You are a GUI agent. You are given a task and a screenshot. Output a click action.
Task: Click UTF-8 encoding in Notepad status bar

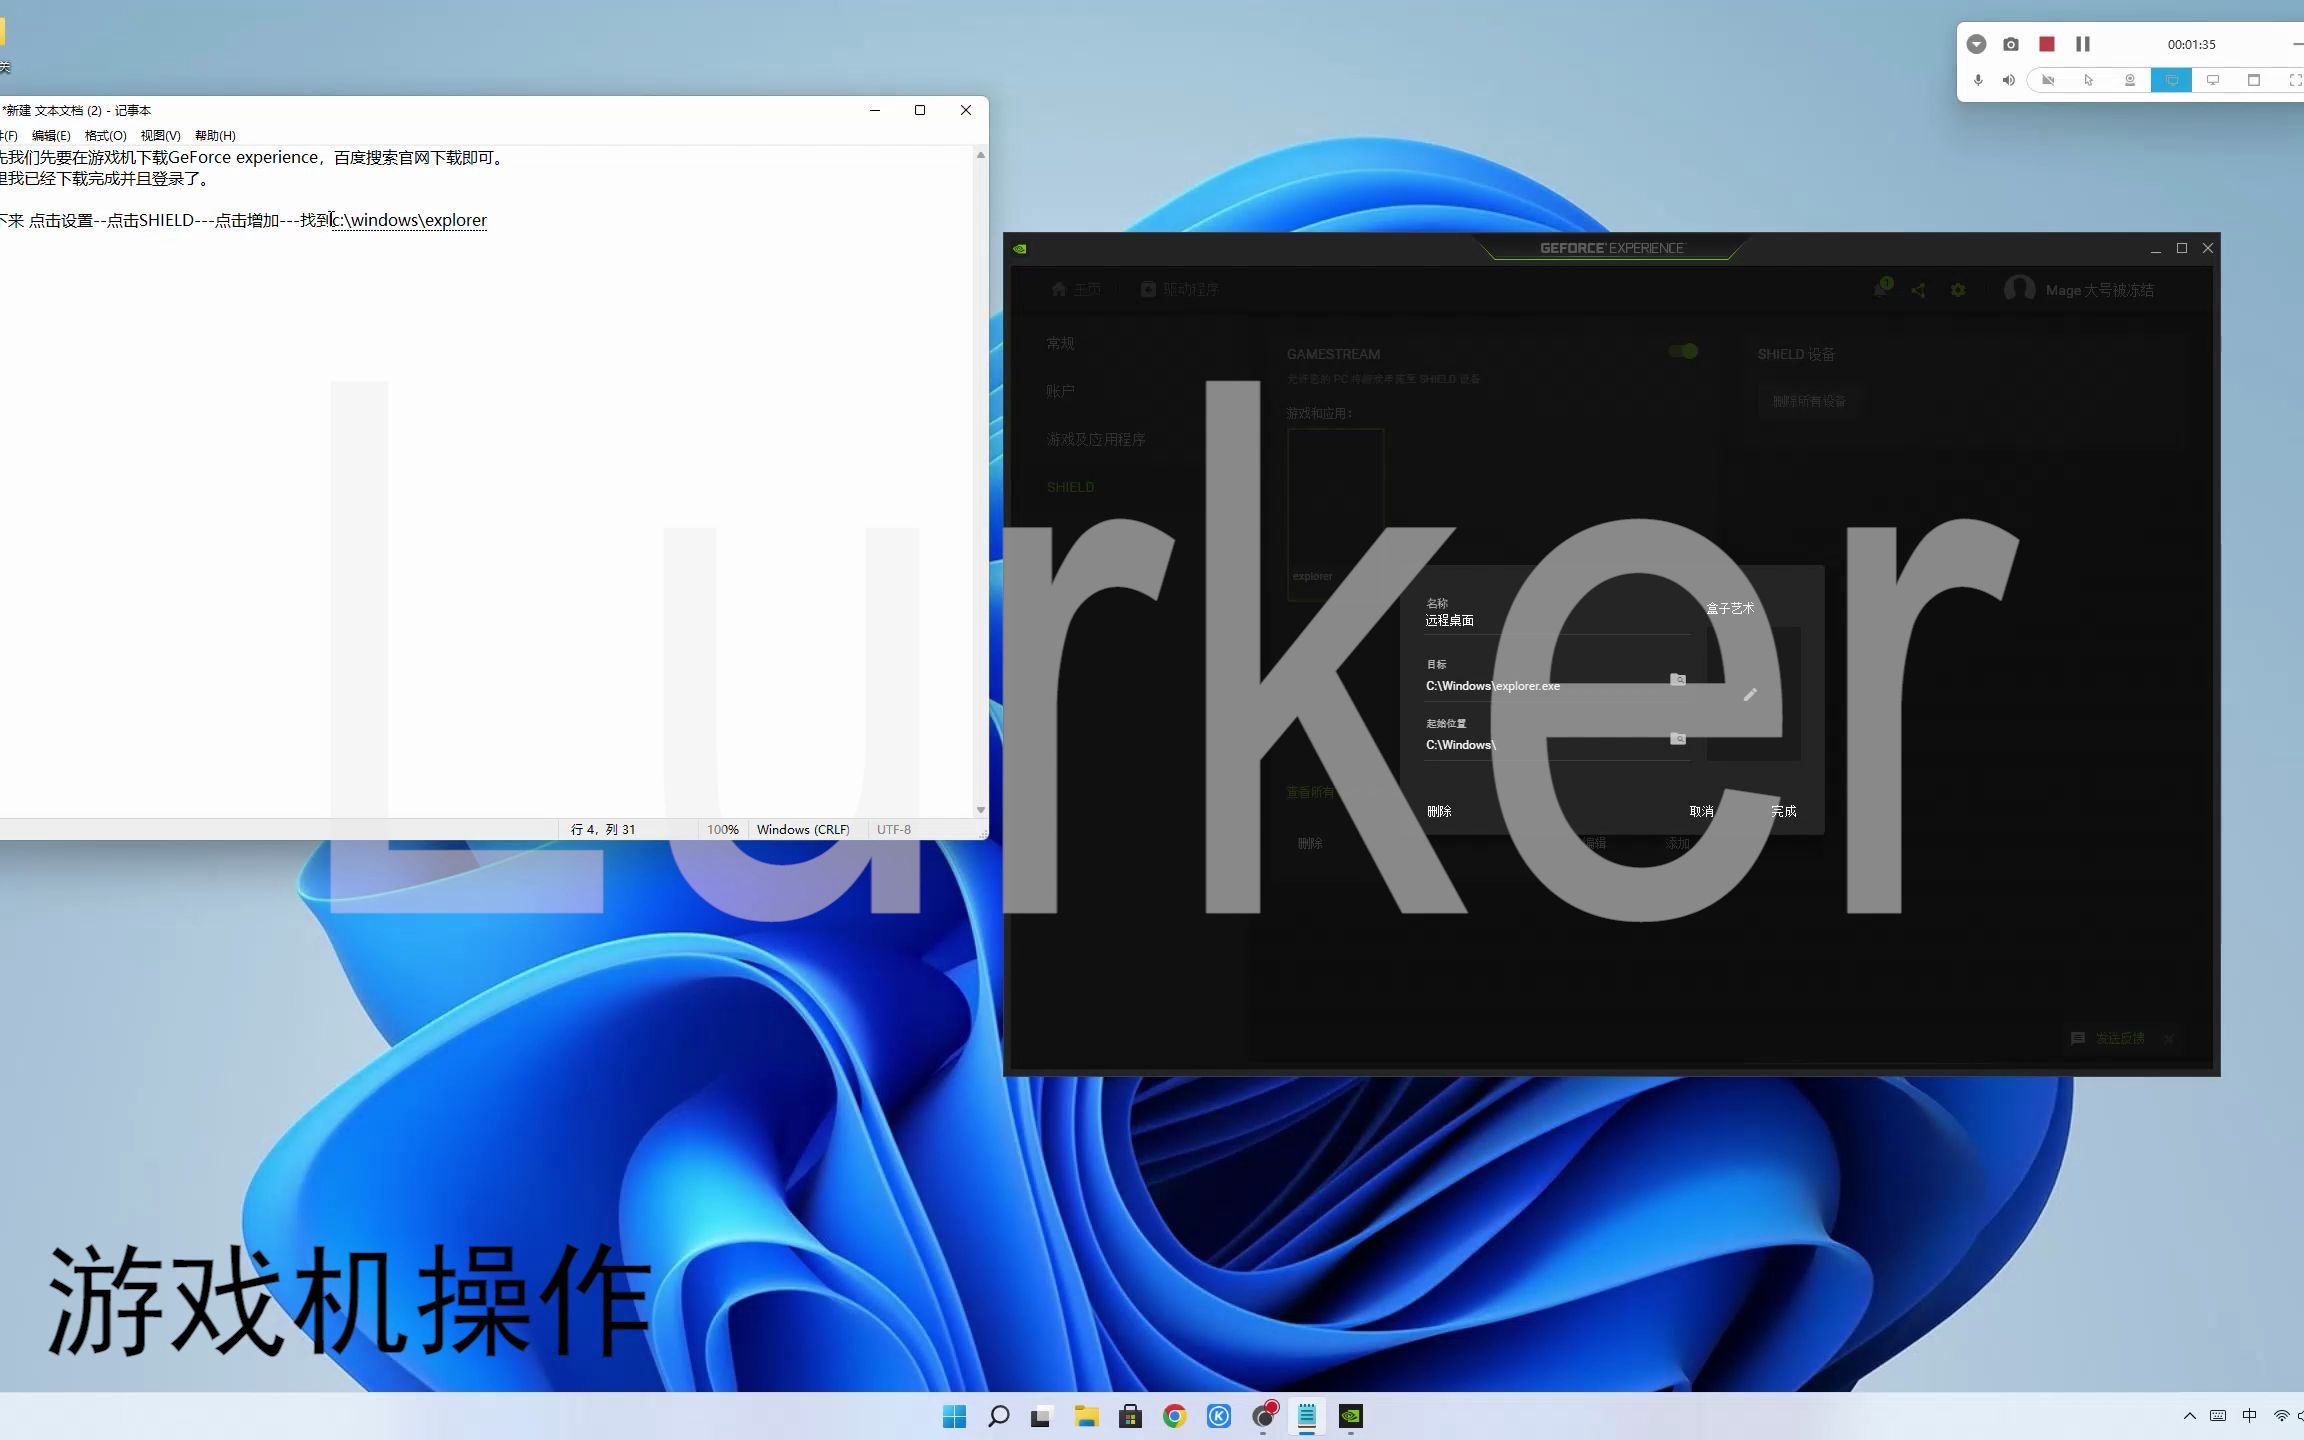coord(894,829)
